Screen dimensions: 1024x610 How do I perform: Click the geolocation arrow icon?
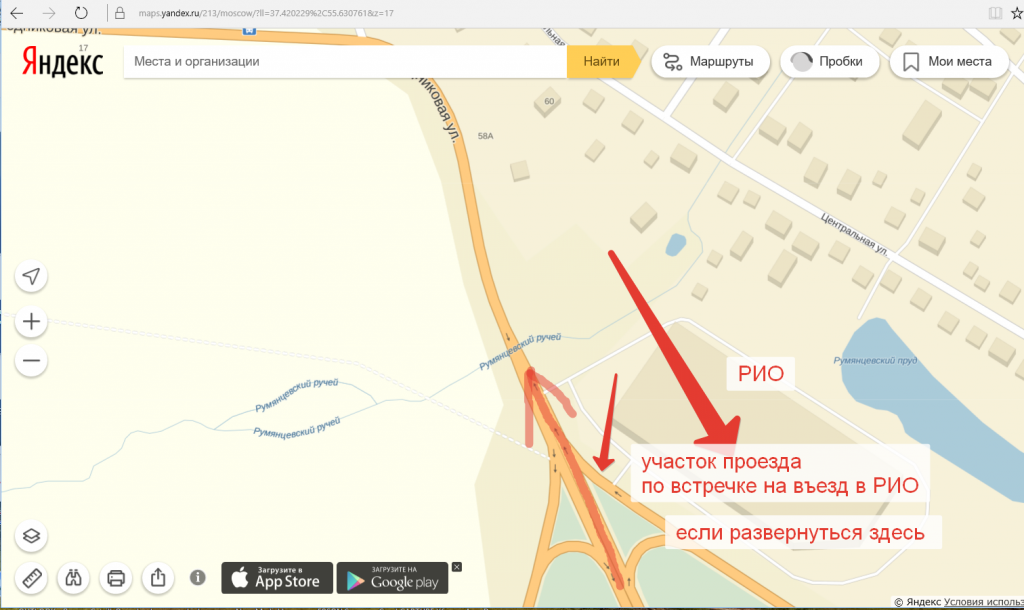pos(31,276)
